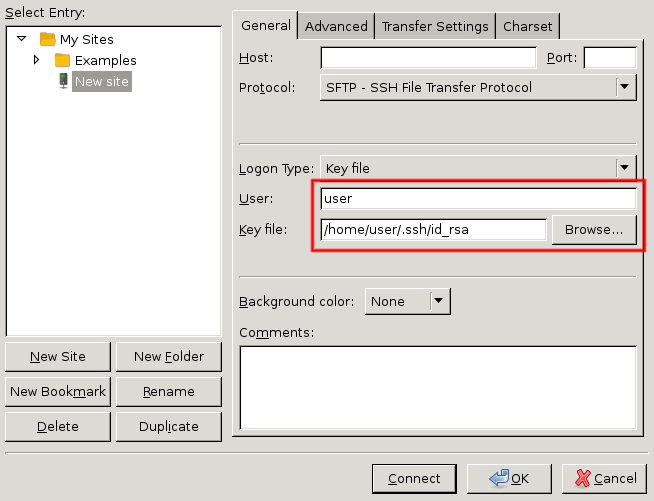Select the My Sites tree entry text
This screenshot has height=501, width=654.
pos(87,40)
